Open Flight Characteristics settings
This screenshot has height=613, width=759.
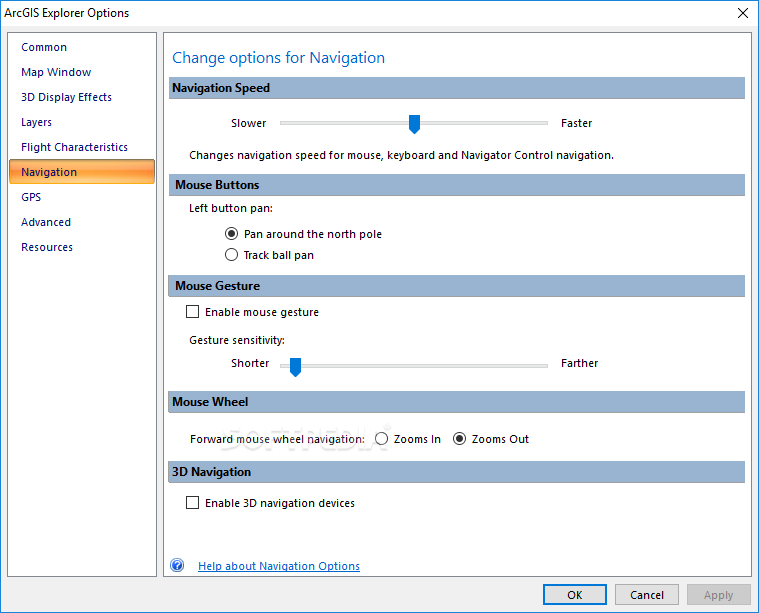[x=74, y=147]
